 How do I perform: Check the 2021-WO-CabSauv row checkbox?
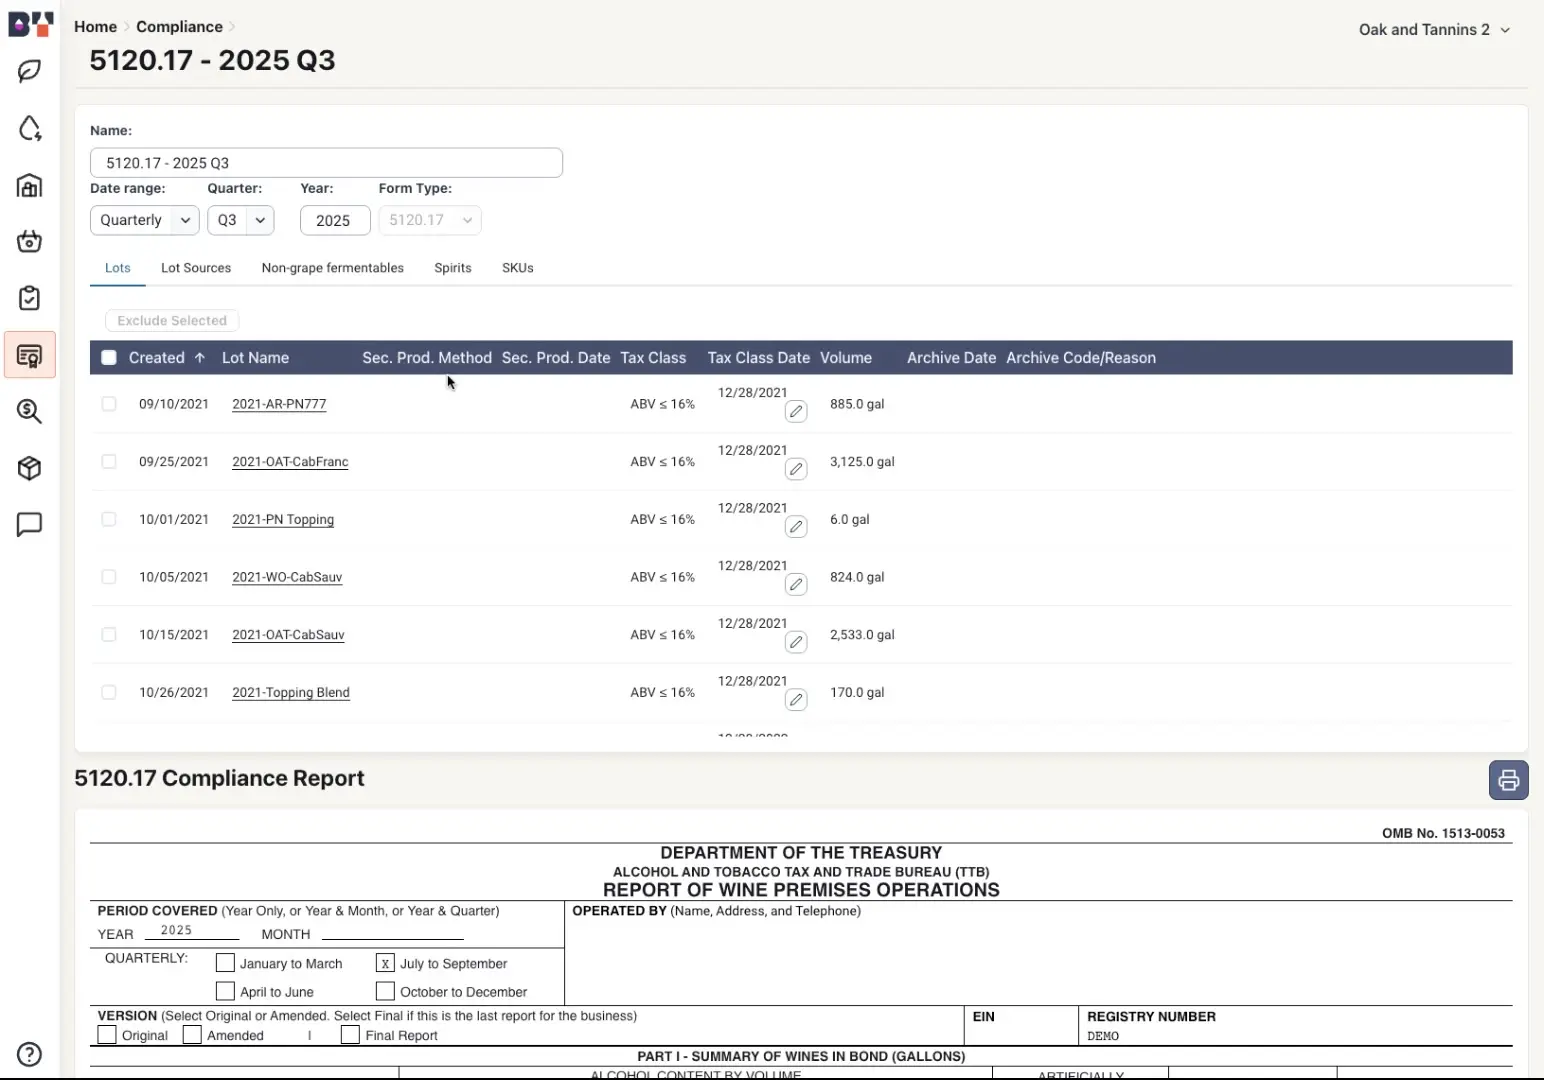[109, 577]
